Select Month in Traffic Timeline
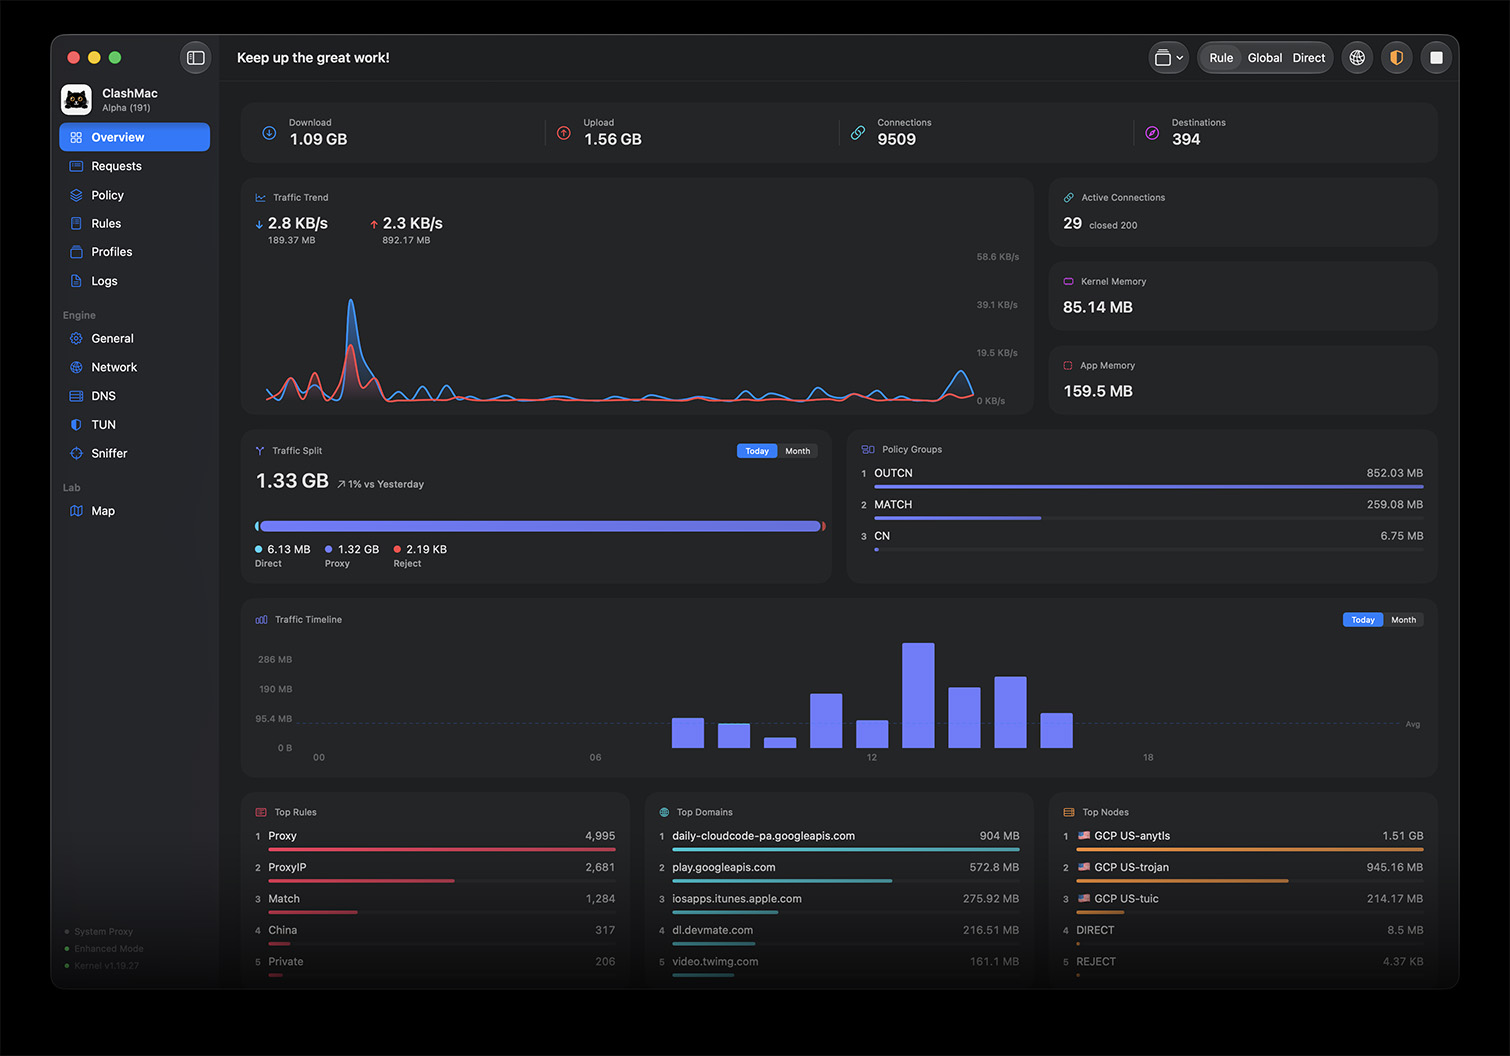Screen dimensions: 1510x1056 point(1404,620)
